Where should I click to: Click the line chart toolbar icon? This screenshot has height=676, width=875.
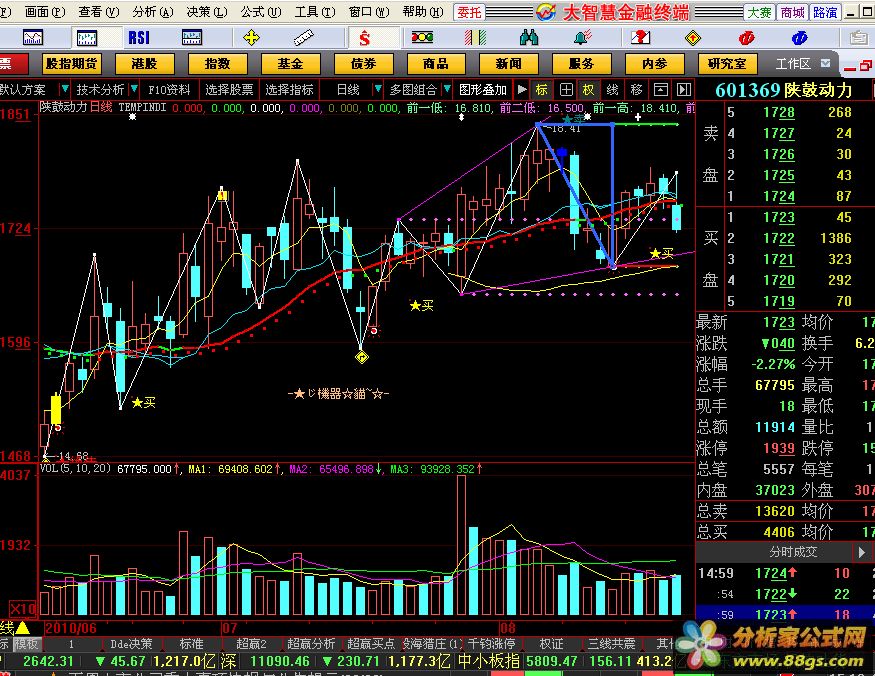click(x=33, y=37)
